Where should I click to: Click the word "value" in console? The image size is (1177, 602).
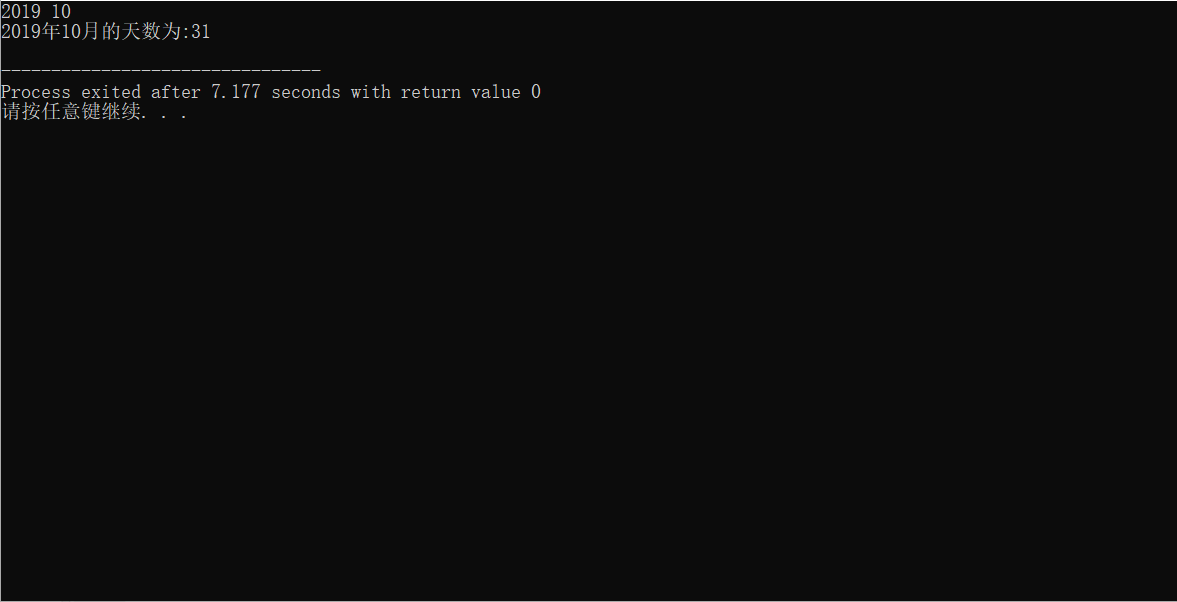496,92
